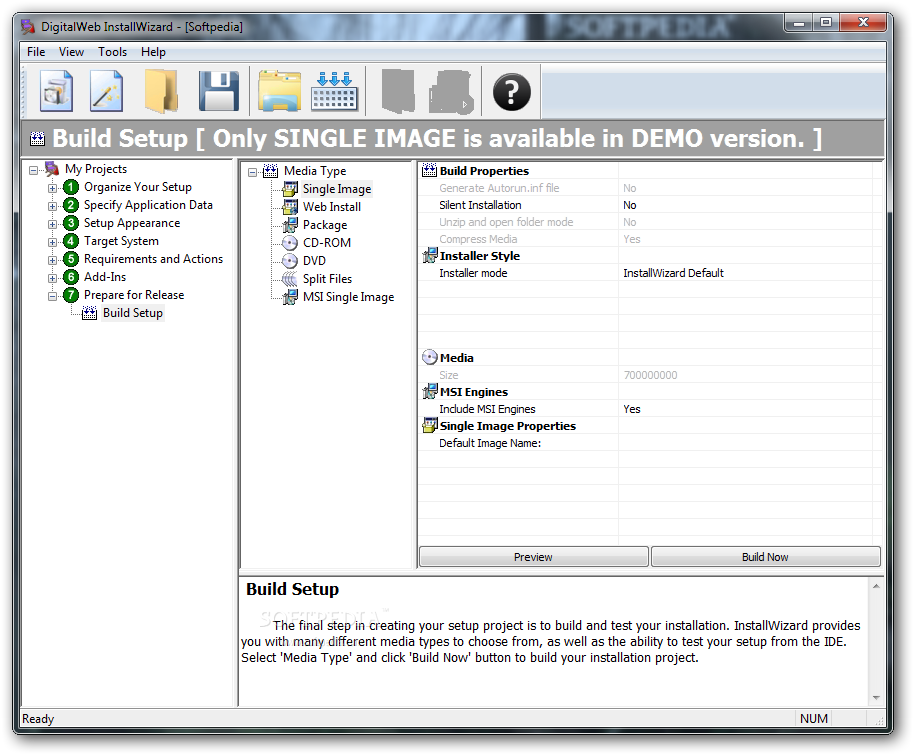Open the View menu

click(x=71, y=52)
